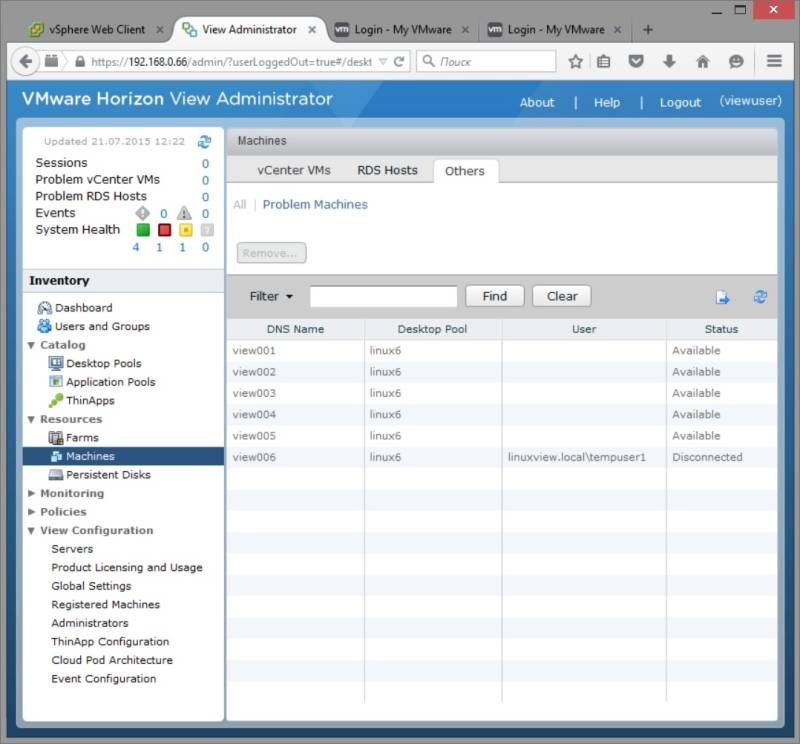Collapse the View Configuration section
The width and height of the screenshot is (800, 744).
click(31, 531)
